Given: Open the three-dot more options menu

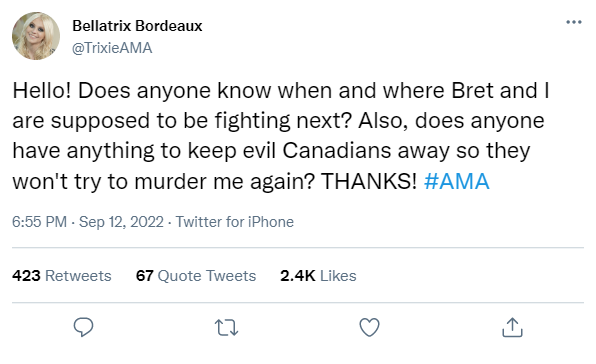Looking at the screenshot, I should click(x=574, y=22).
